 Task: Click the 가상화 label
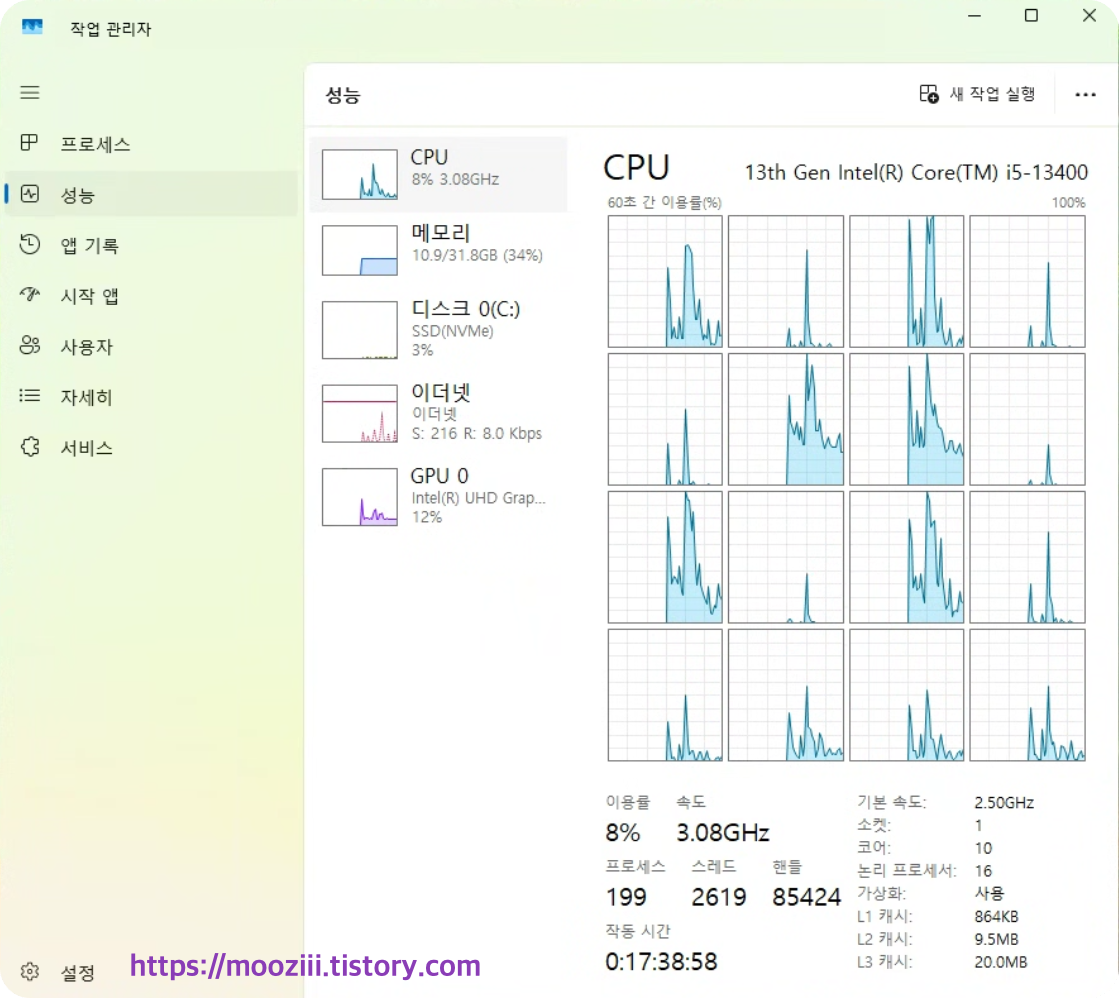[881, 893]
